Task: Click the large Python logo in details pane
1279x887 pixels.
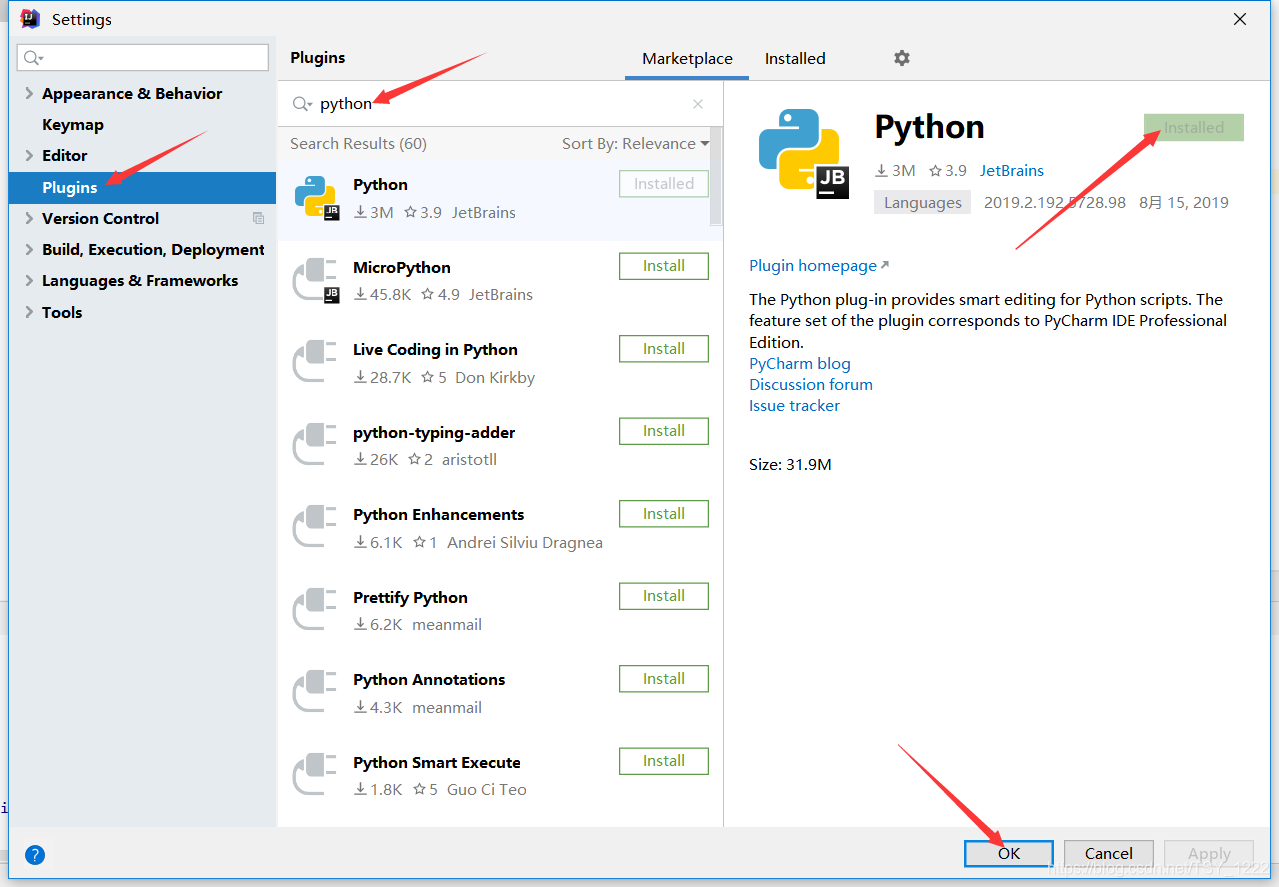Action: (803, 153)
